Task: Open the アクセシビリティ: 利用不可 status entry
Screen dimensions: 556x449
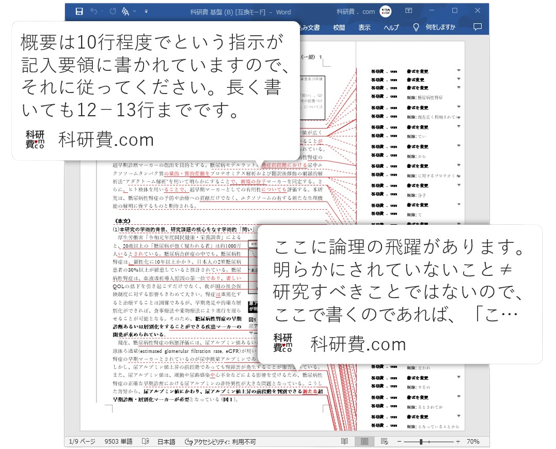Action: pos(220,442)
